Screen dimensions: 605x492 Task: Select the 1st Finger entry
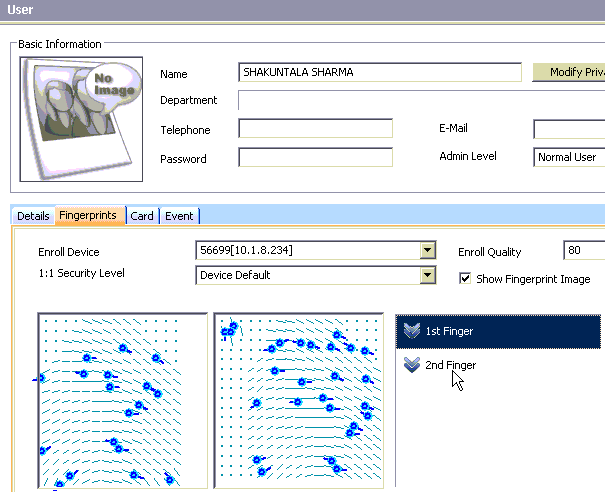[x=500, y=331]
